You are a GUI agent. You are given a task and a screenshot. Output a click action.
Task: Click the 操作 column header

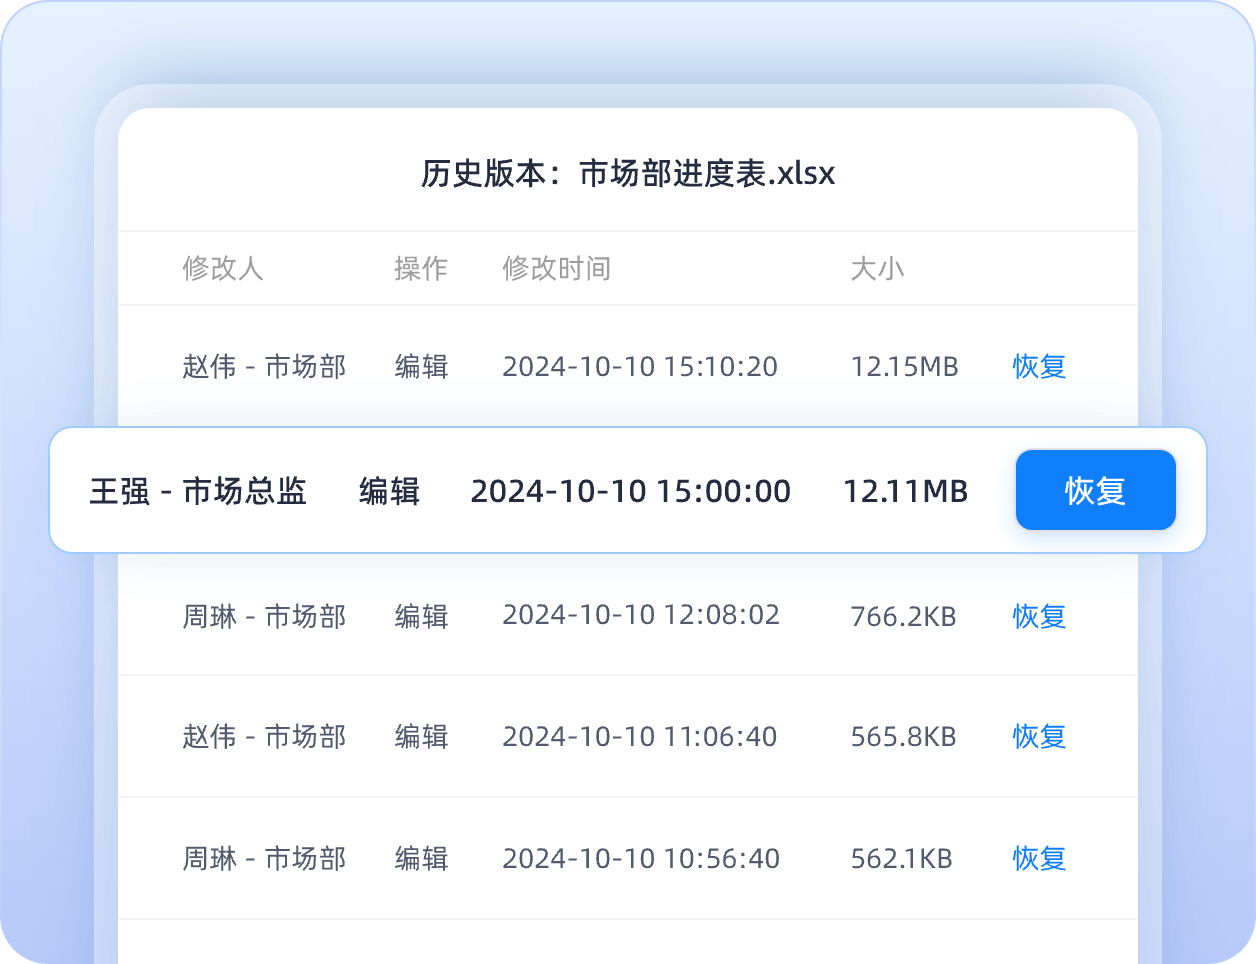(x=420, y=269)
